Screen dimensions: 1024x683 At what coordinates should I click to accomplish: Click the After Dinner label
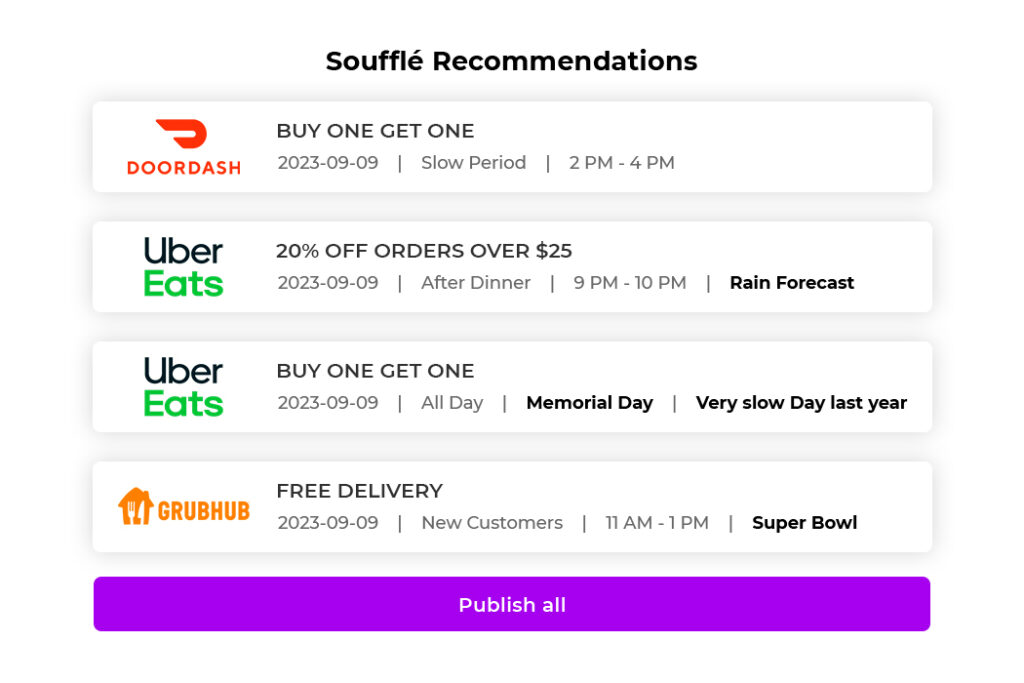[x=475, y=283]
